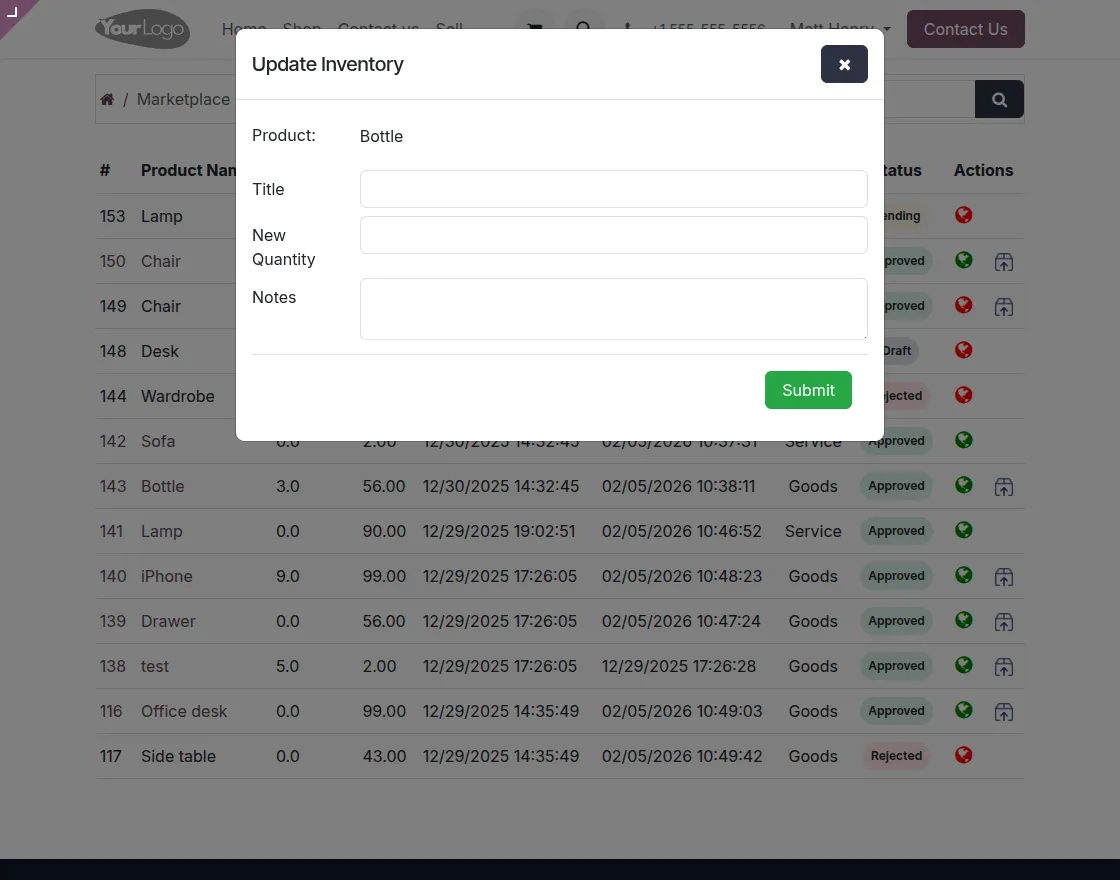1120x880 pixels.
Task: Toggle publish globe for iPhone 140
Action: click(x=964, y=575)
